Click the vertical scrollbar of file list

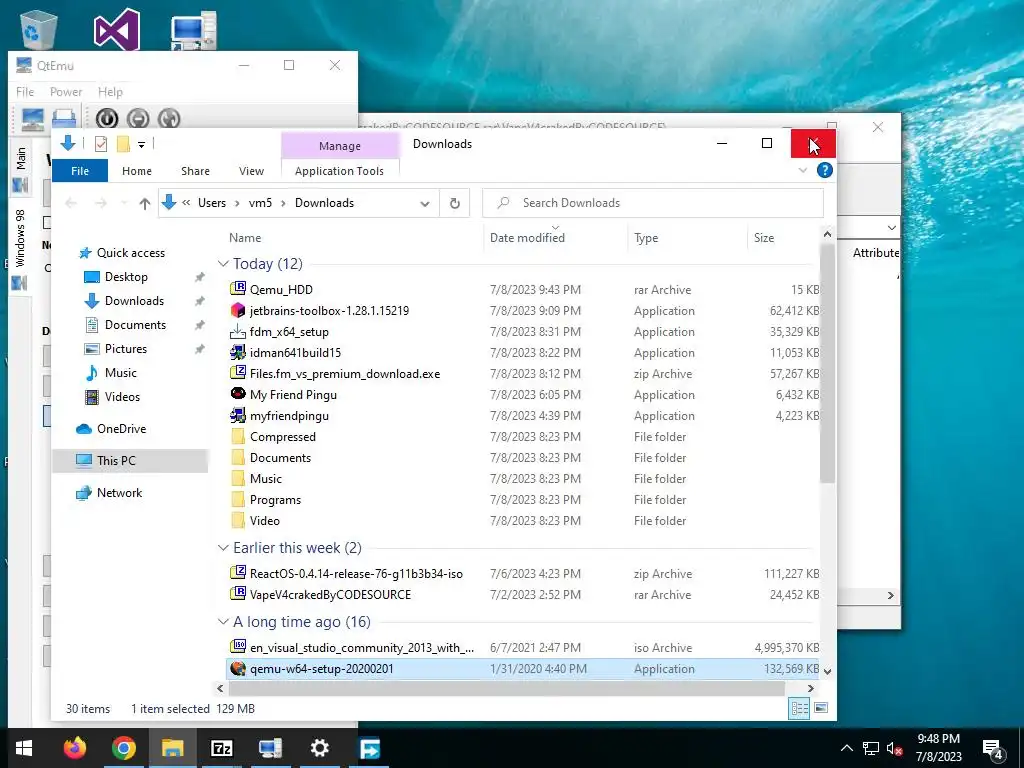(x=827, y=364)
